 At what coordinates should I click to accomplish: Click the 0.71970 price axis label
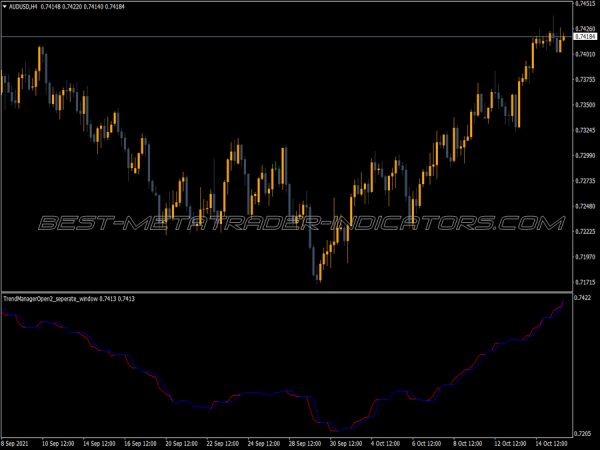(x=585, y=257)
